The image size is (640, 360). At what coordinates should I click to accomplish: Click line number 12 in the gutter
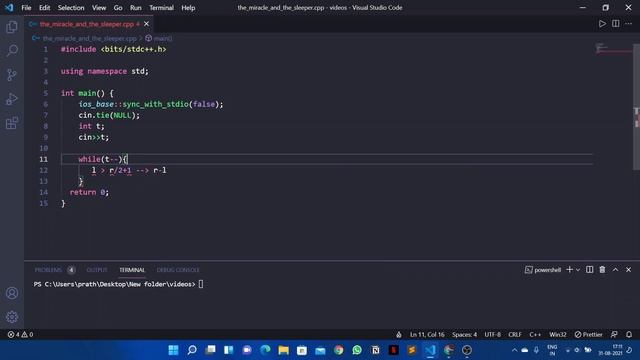[43, 170]
